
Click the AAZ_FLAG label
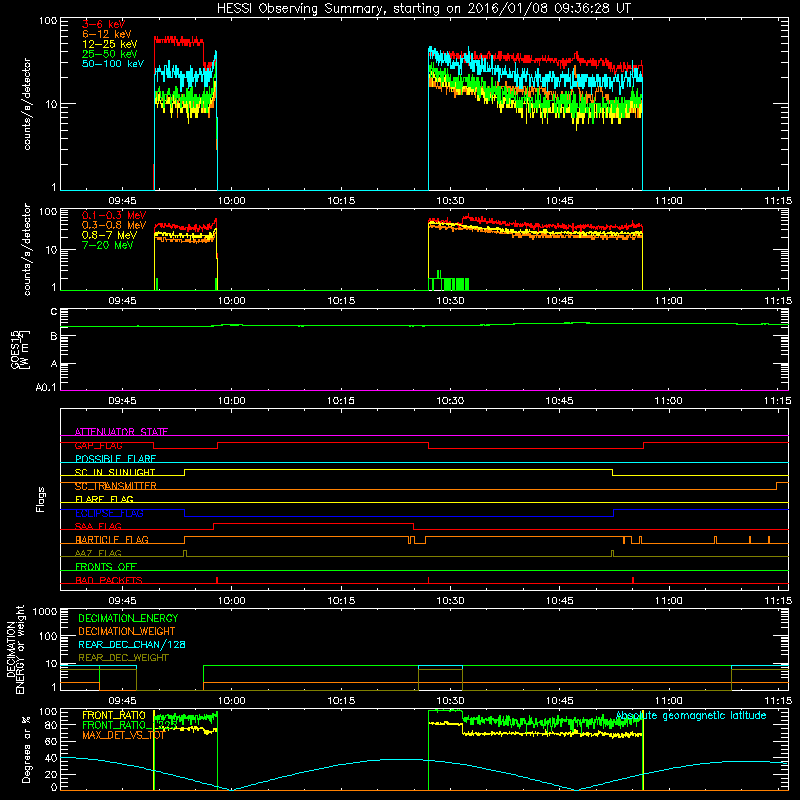pyautogui.click(x=98, y=553)
